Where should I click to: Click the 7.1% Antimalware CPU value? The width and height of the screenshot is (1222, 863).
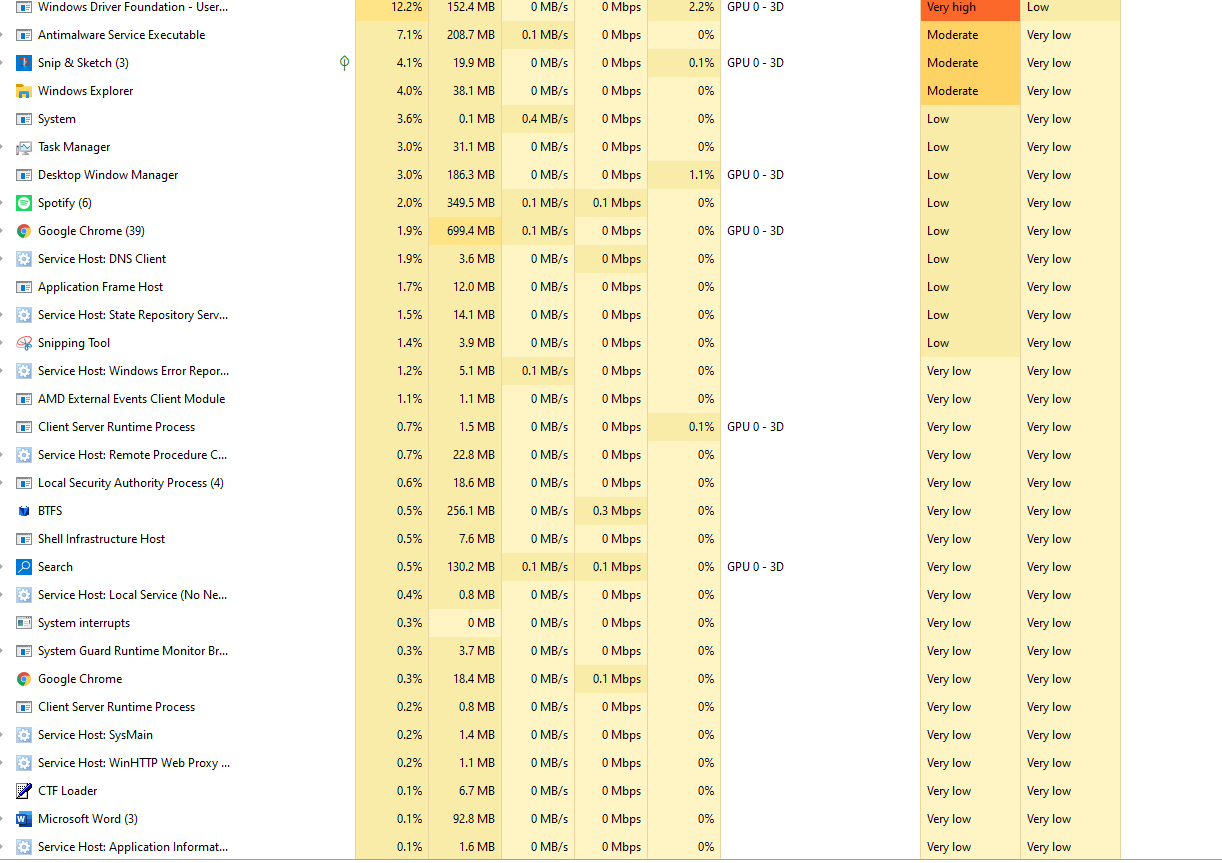coord(409,35)
